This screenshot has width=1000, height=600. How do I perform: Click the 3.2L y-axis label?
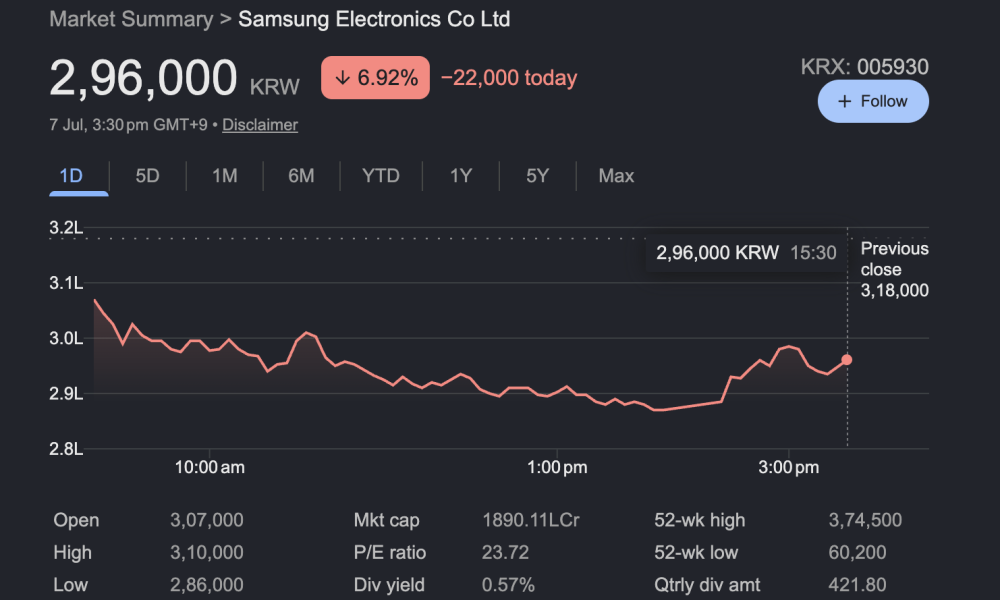pyautogui.click(x=66, y=228)
